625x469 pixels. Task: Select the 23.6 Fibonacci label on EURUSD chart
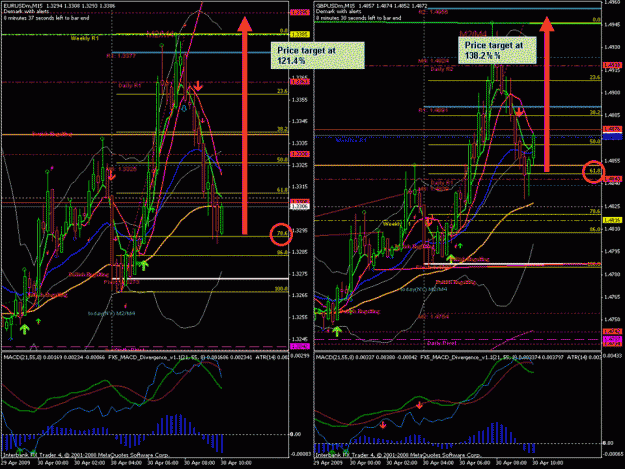click(282, 91)
